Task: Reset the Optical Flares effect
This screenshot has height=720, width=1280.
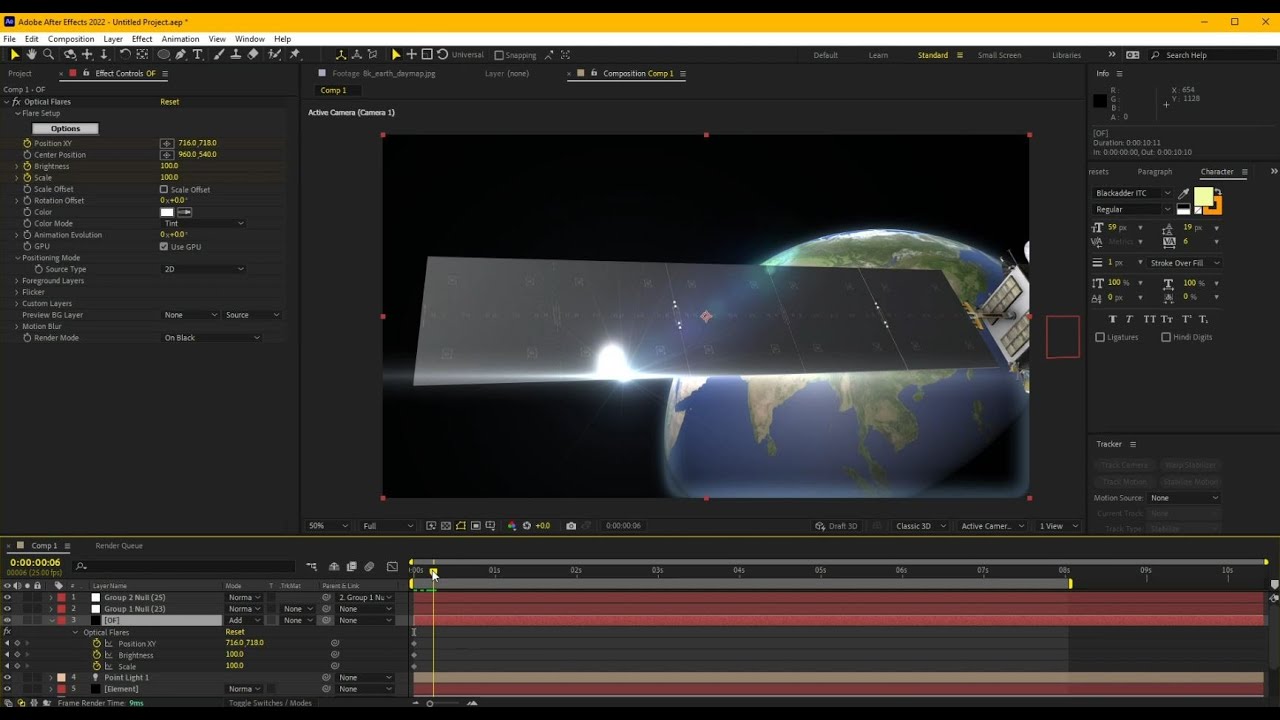Action: pyautogui.click(x=170, y=102)
